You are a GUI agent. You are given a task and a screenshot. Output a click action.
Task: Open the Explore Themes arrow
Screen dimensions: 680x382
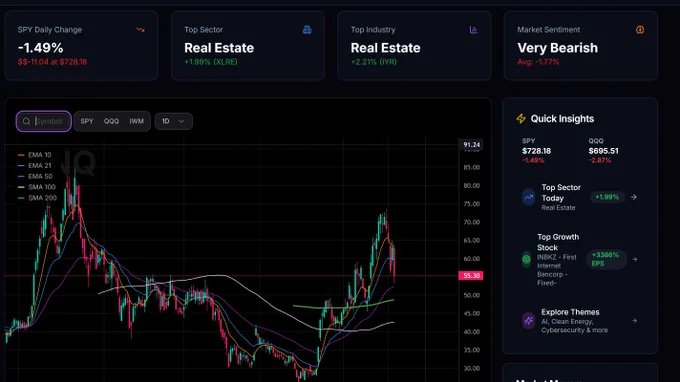pyautogui.click(x=634, y=321)
